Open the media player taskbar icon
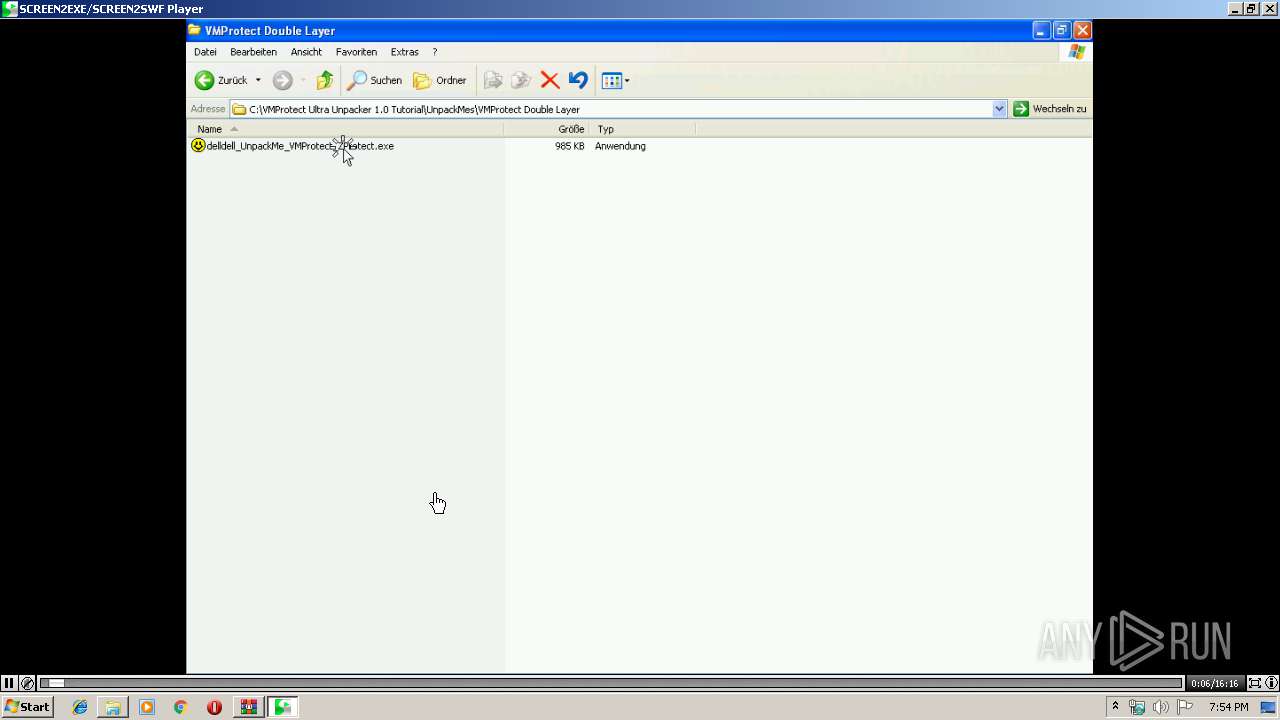Viewport: 1280px width, 720px height. coord(147,707)
